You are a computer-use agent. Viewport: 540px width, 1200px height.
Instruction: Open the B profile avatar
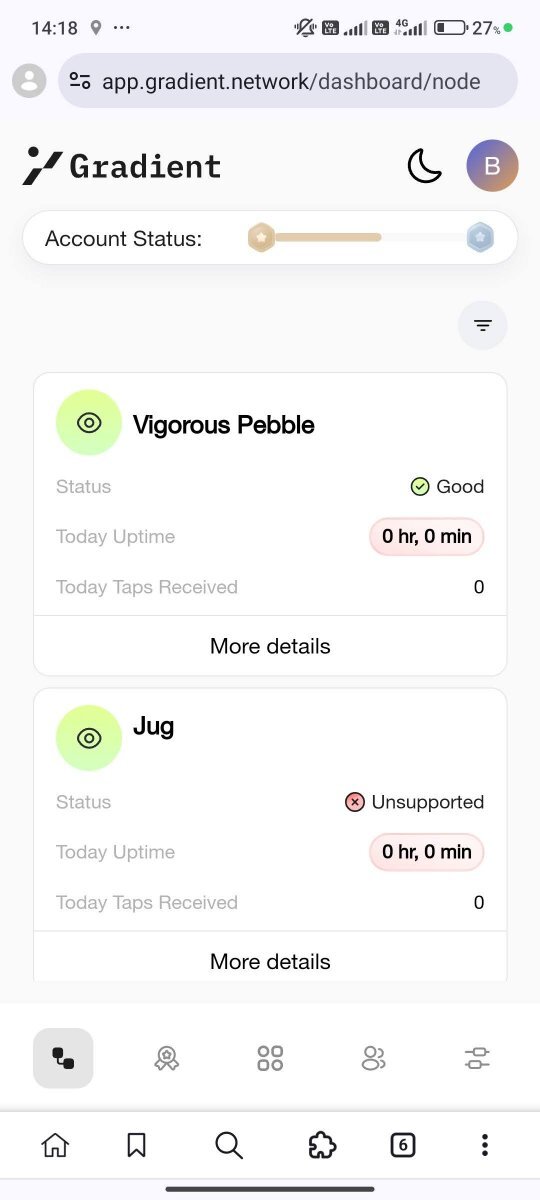click(492, 165)
